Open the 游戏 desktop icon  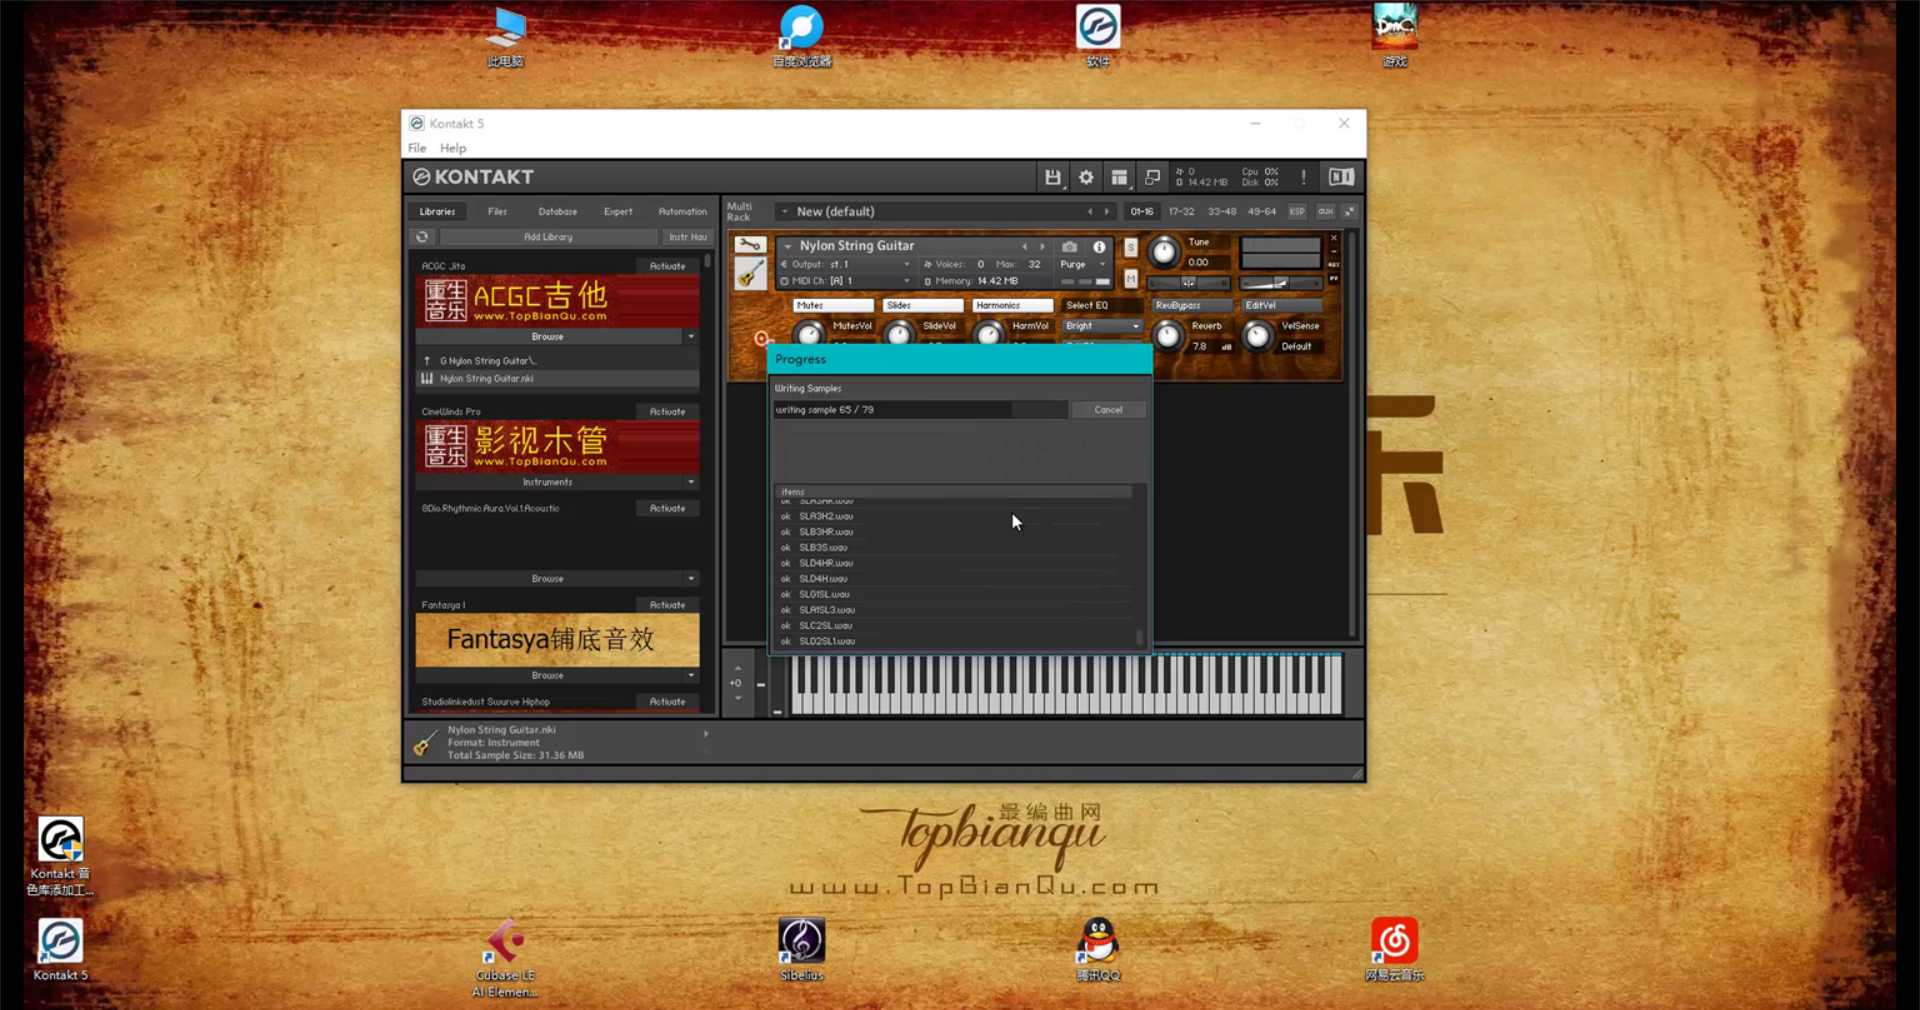click(x=1394, y=37)
